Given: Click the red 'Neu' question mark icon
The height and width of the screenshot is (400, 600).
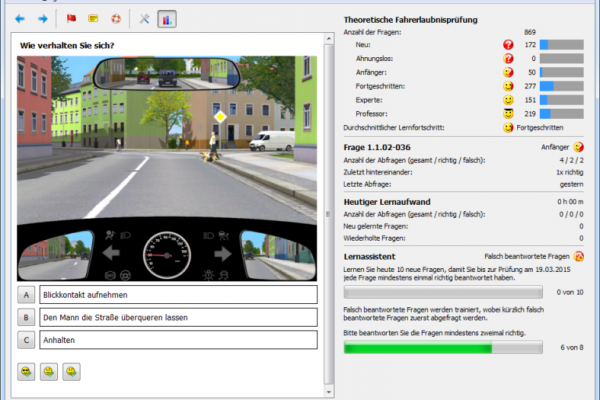Looking at the screenshot, I should (509, 45).
